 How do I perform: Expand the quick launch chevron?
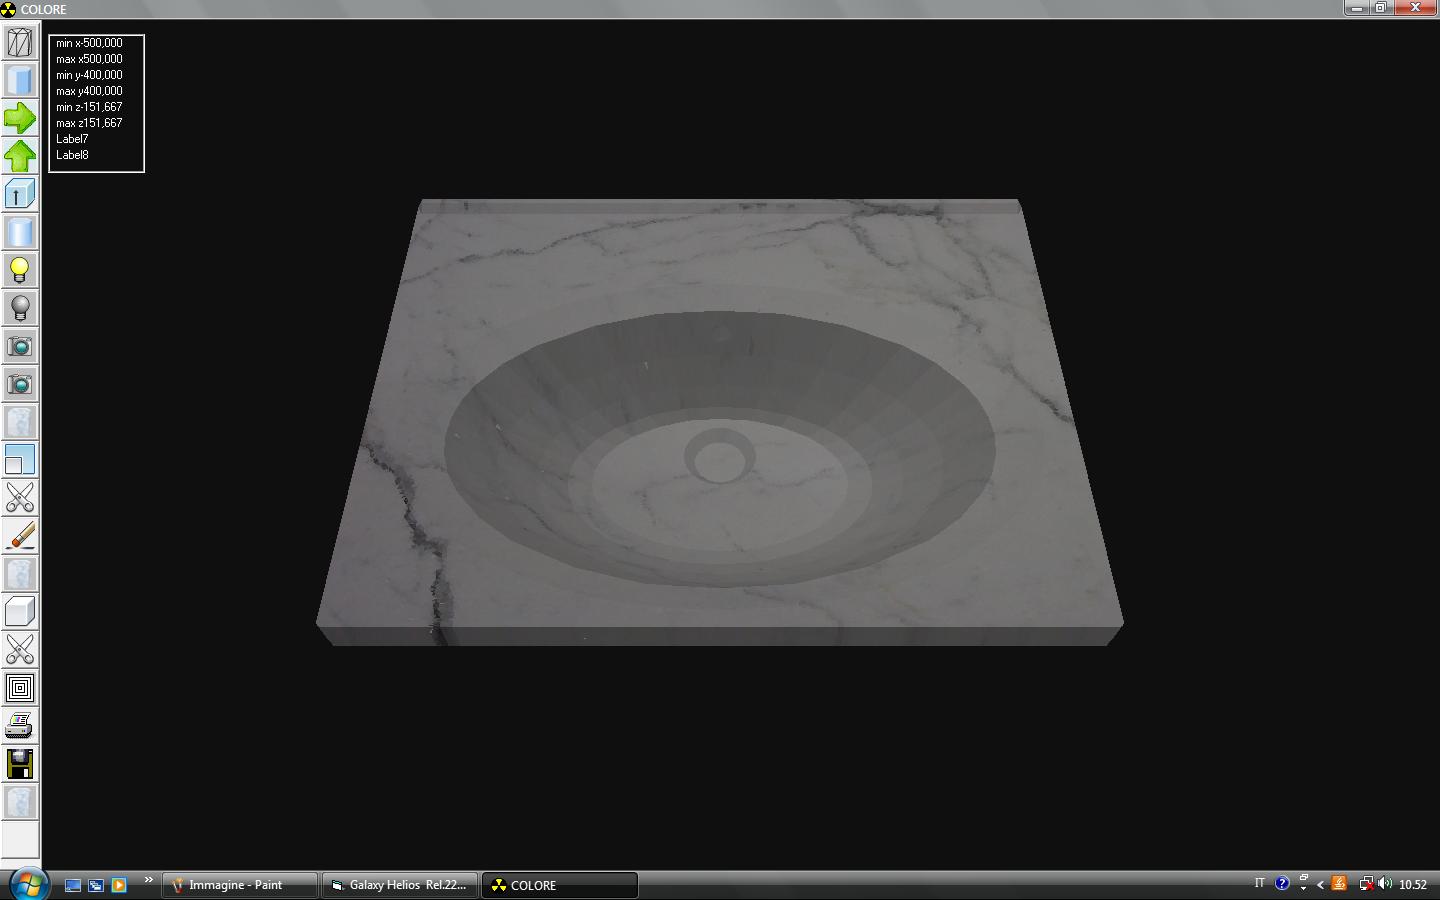148,880
